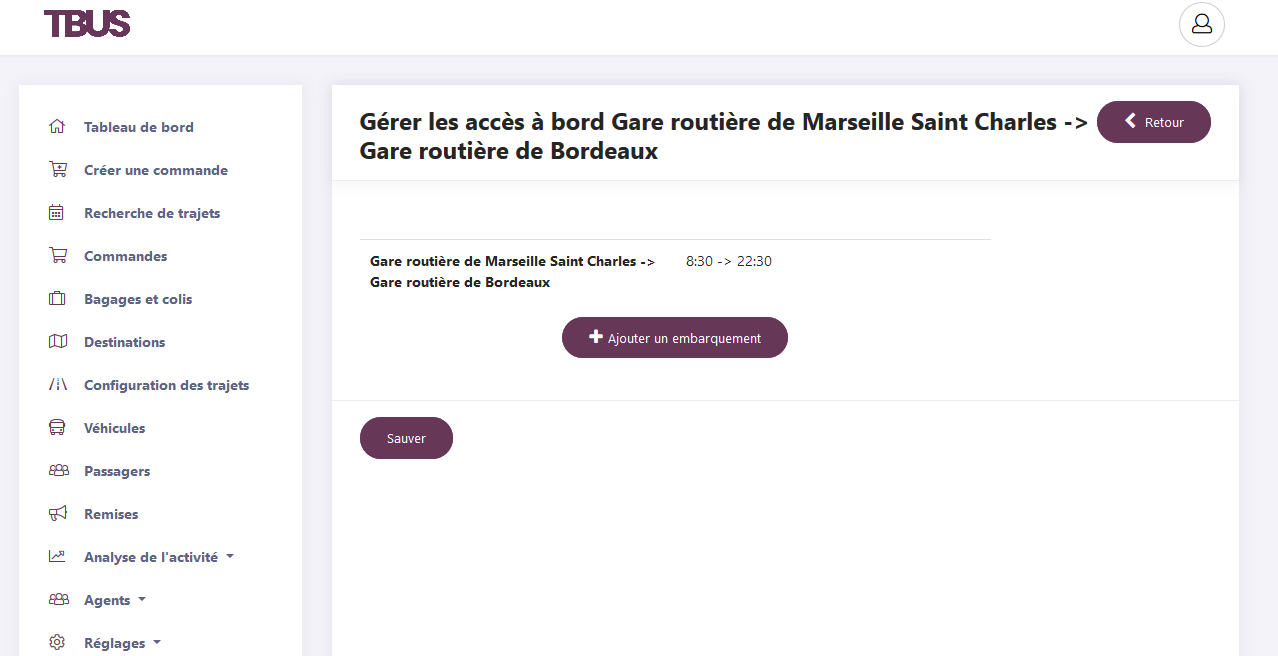
Task: Open Passagers via the people icon
Action: 57,470
